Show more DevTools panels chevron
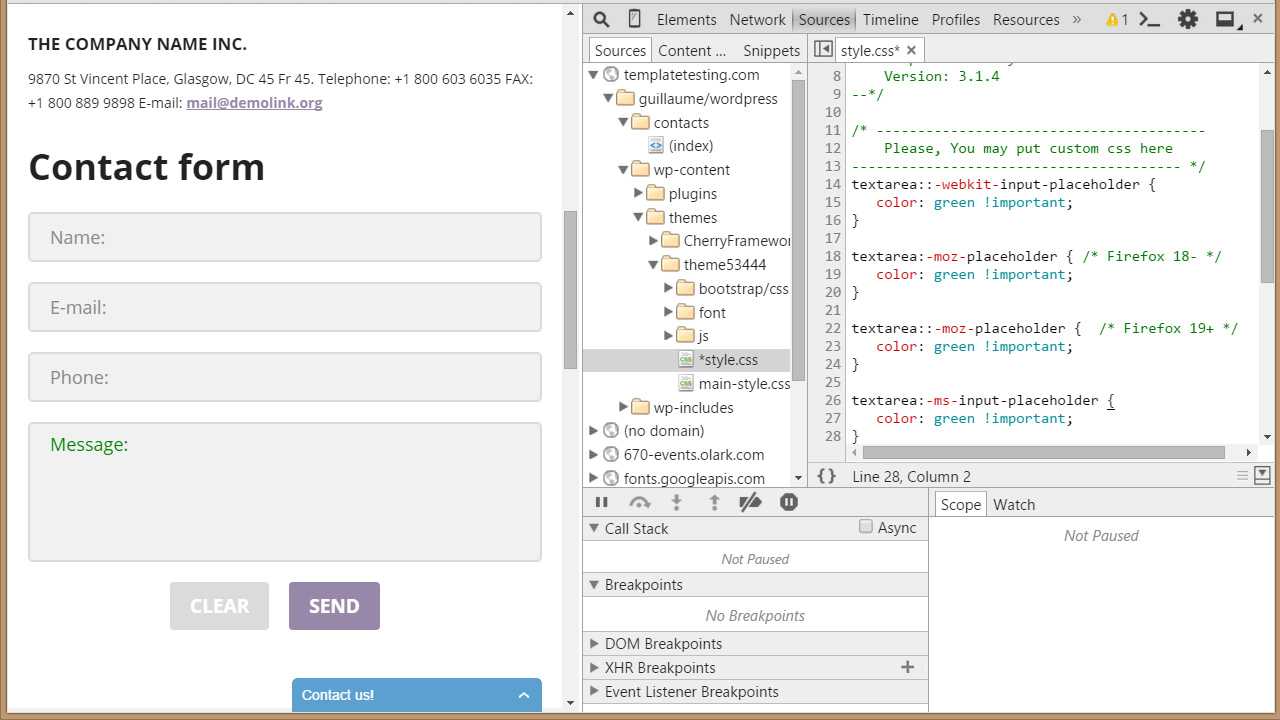The image size is (1280, 720). [1077, 19]
